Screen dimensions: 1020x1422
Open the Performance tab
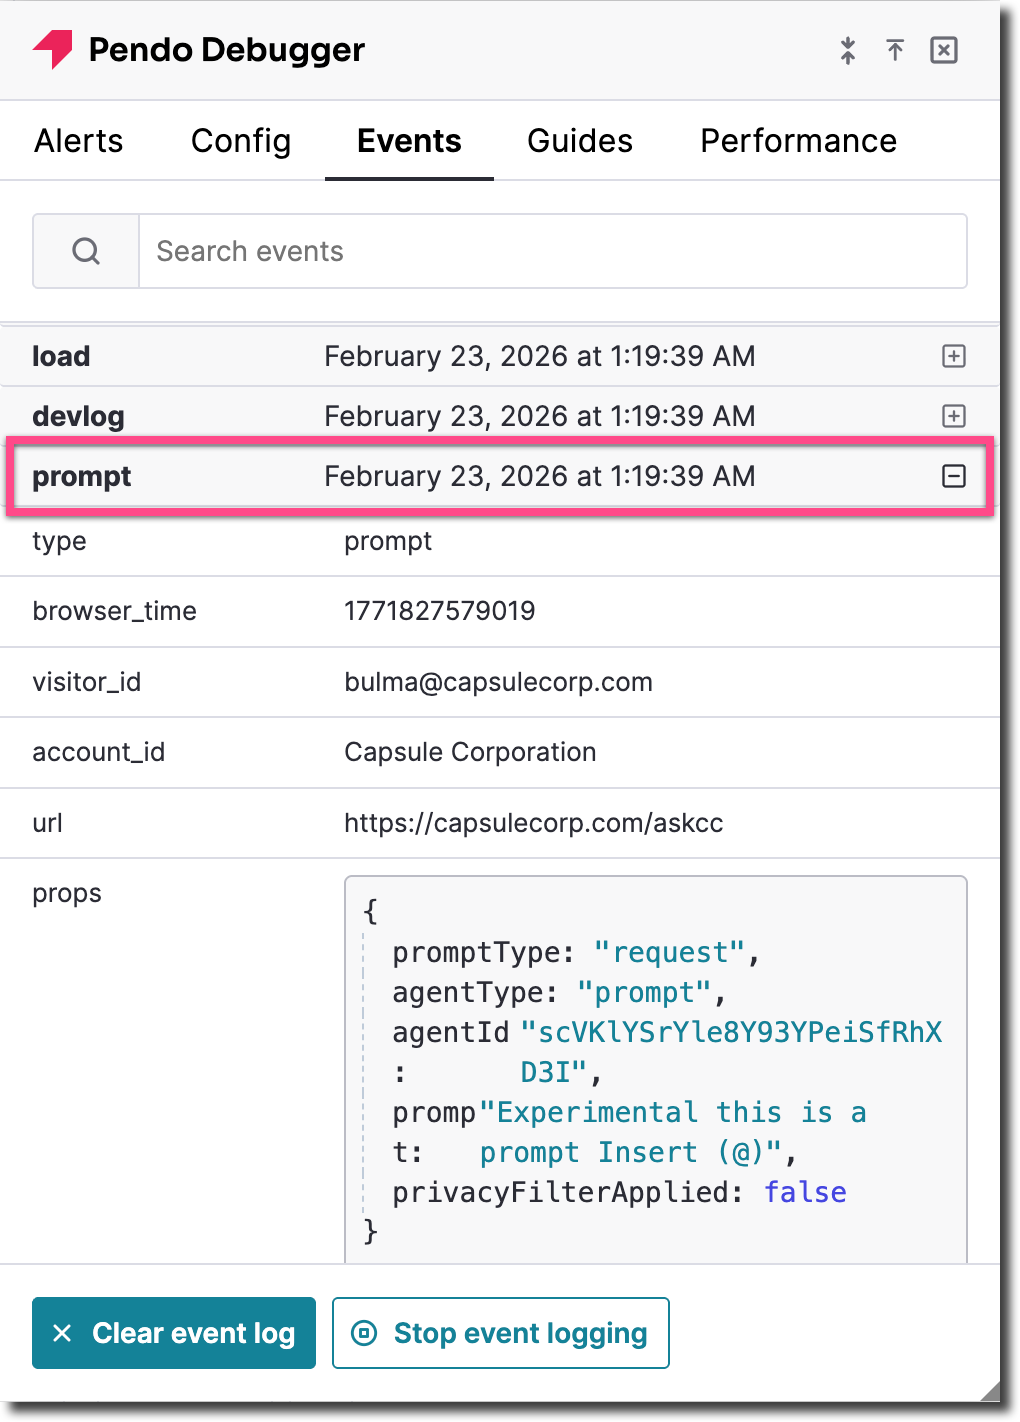point(798,141)
